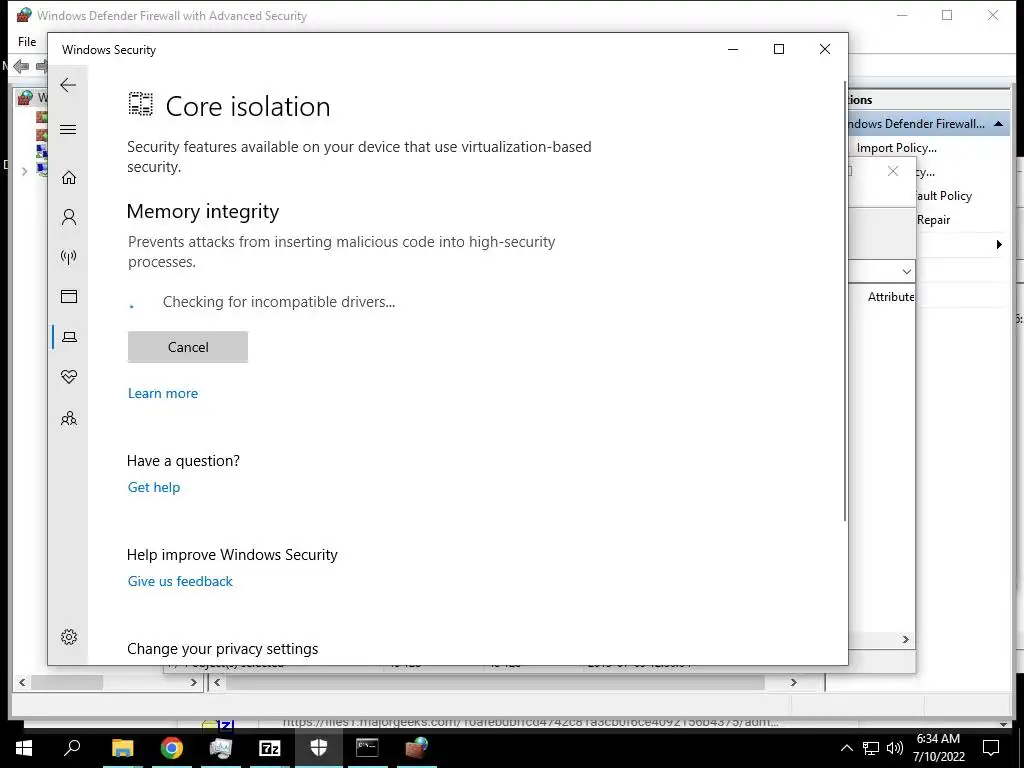Viewport: 1024px width, 768px height.
Task: Open File Explorer from taskbar
Action: (122, 748)
